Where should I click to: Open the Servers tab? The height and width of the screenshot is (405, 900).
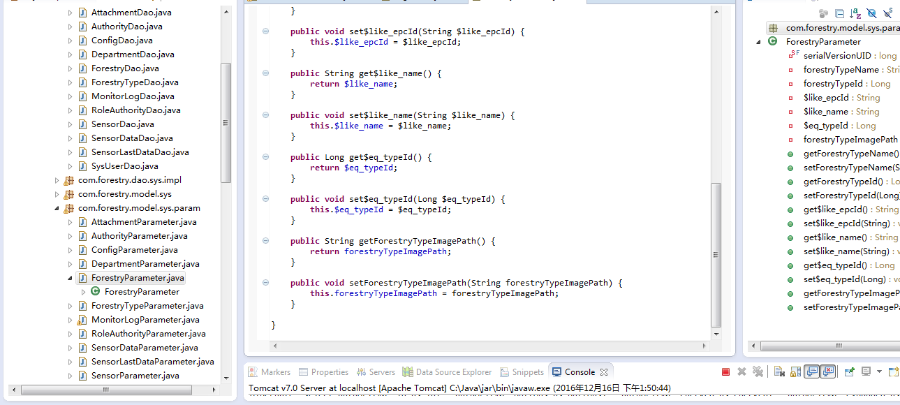[376, 372]
